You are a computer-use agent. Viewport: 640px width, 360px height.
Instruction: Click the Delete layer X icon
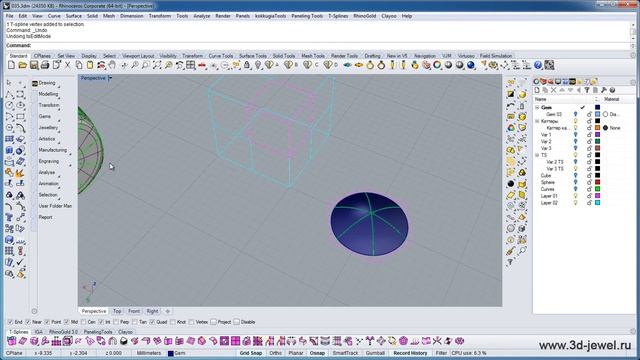point(553,90)
